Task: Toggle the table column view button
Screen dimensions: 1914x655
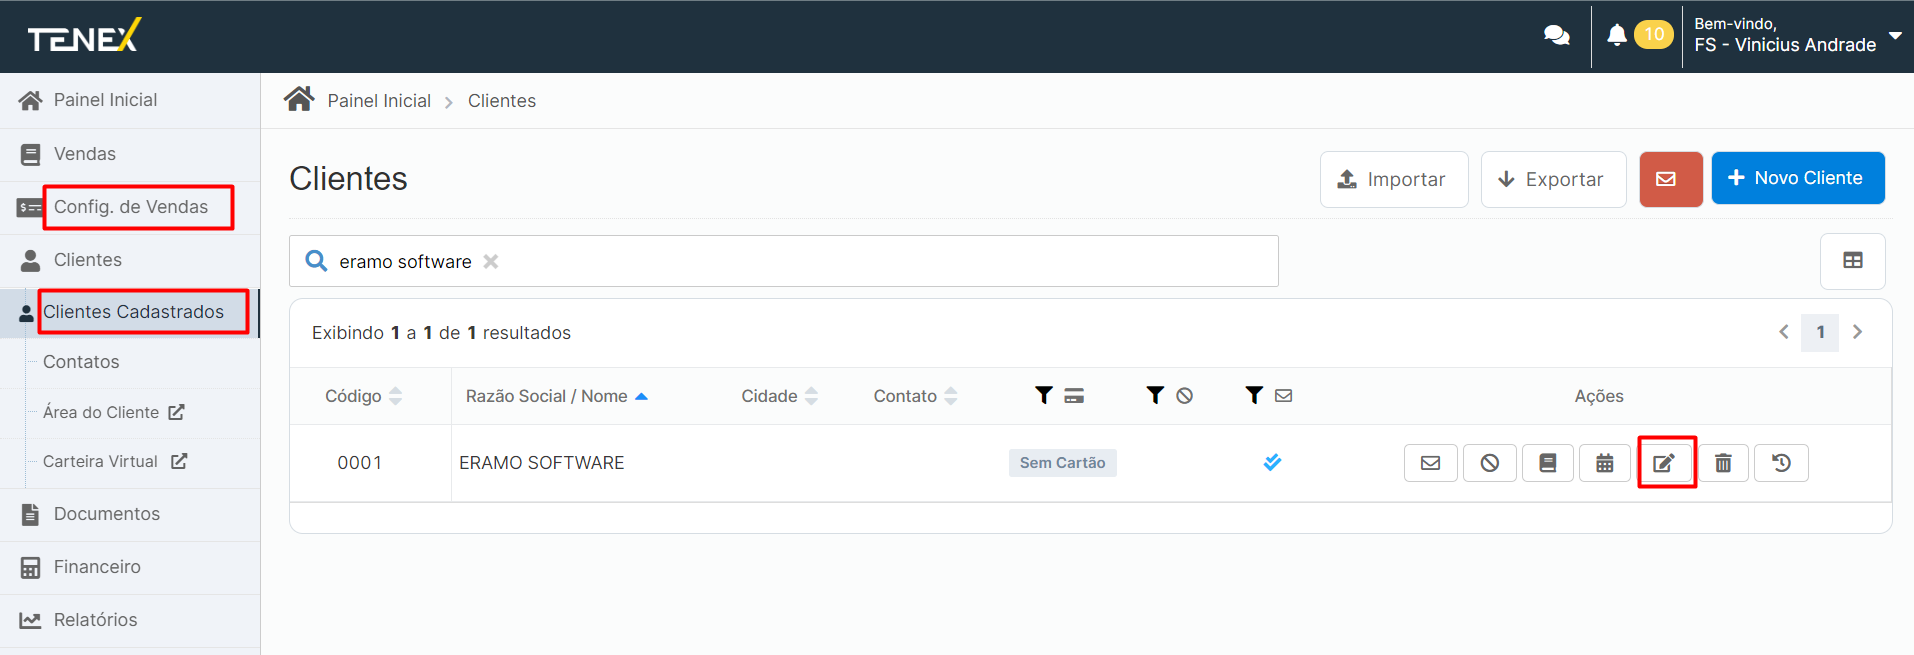Action: 1852,261
